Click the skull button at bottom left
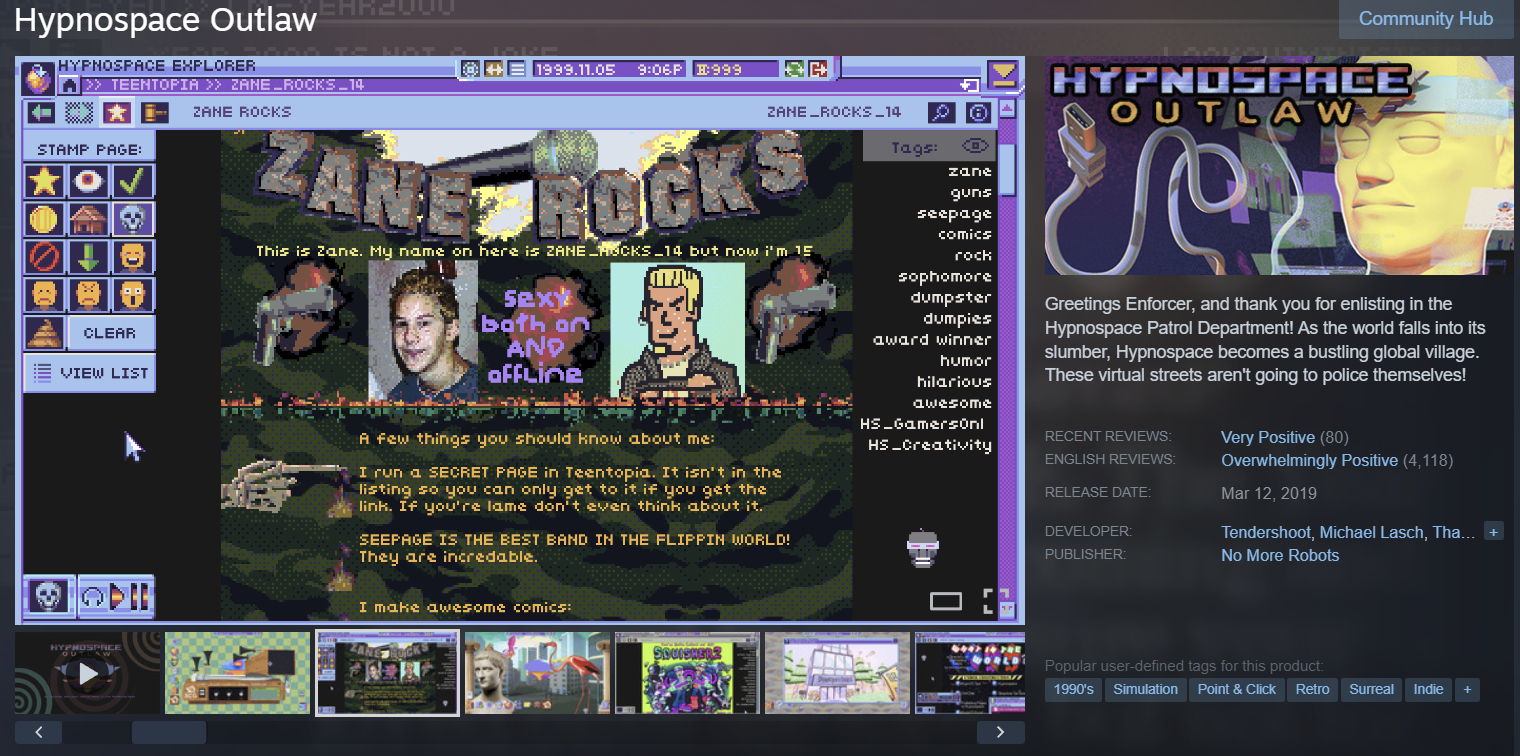This screenshot has height=756, width=1520. click(48, 596)
